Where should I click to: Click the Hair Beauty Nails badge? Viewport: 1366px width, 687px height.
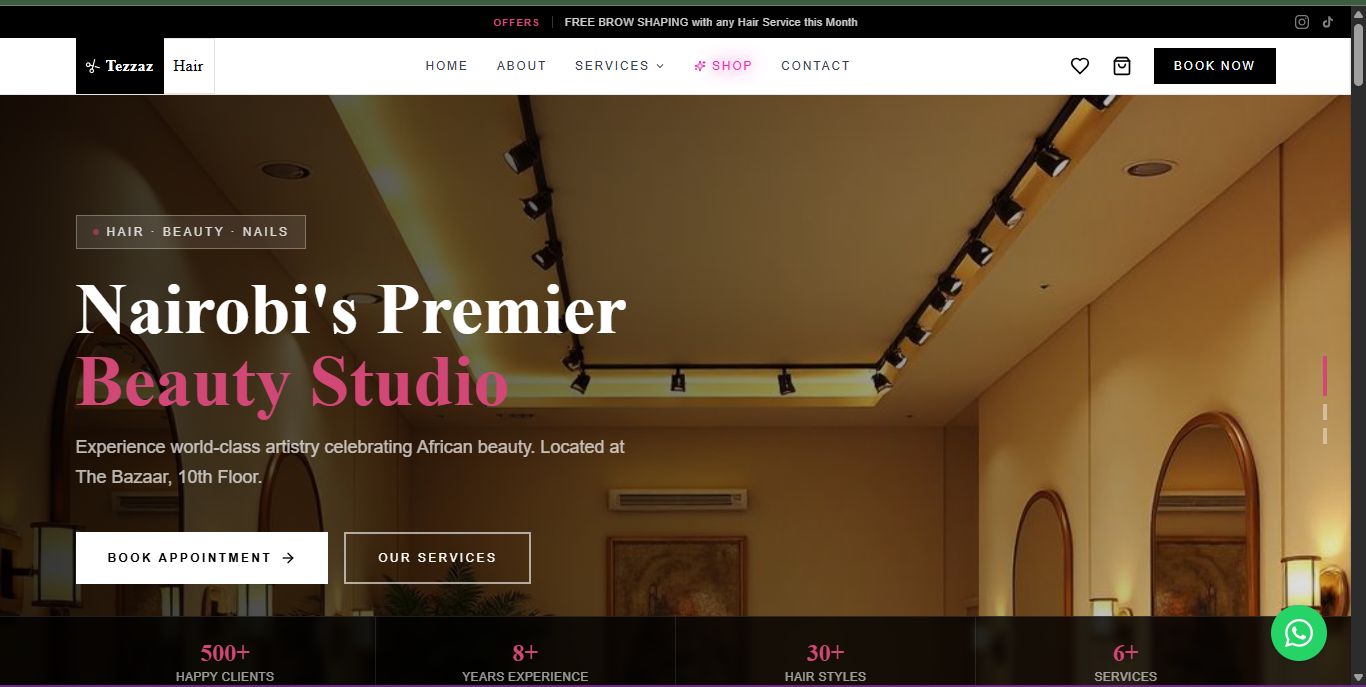coord(191,232)
